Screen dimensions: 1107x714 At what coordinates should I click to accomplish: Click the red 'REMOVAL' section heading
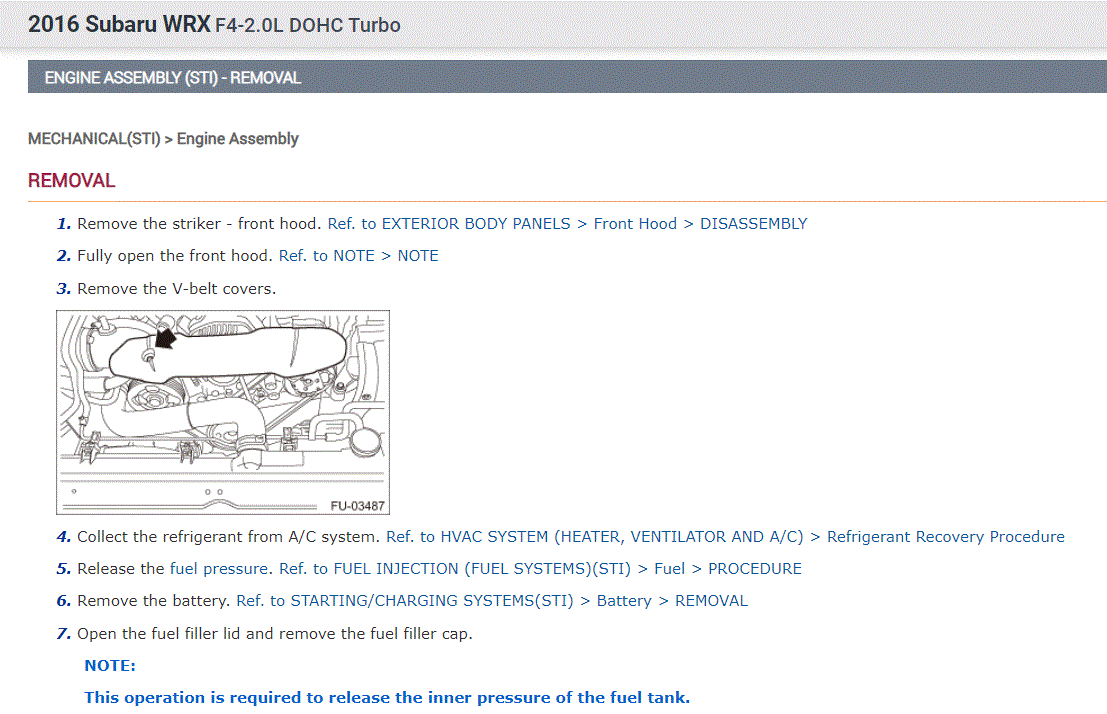pyautogui.click(x=71, y=181)
